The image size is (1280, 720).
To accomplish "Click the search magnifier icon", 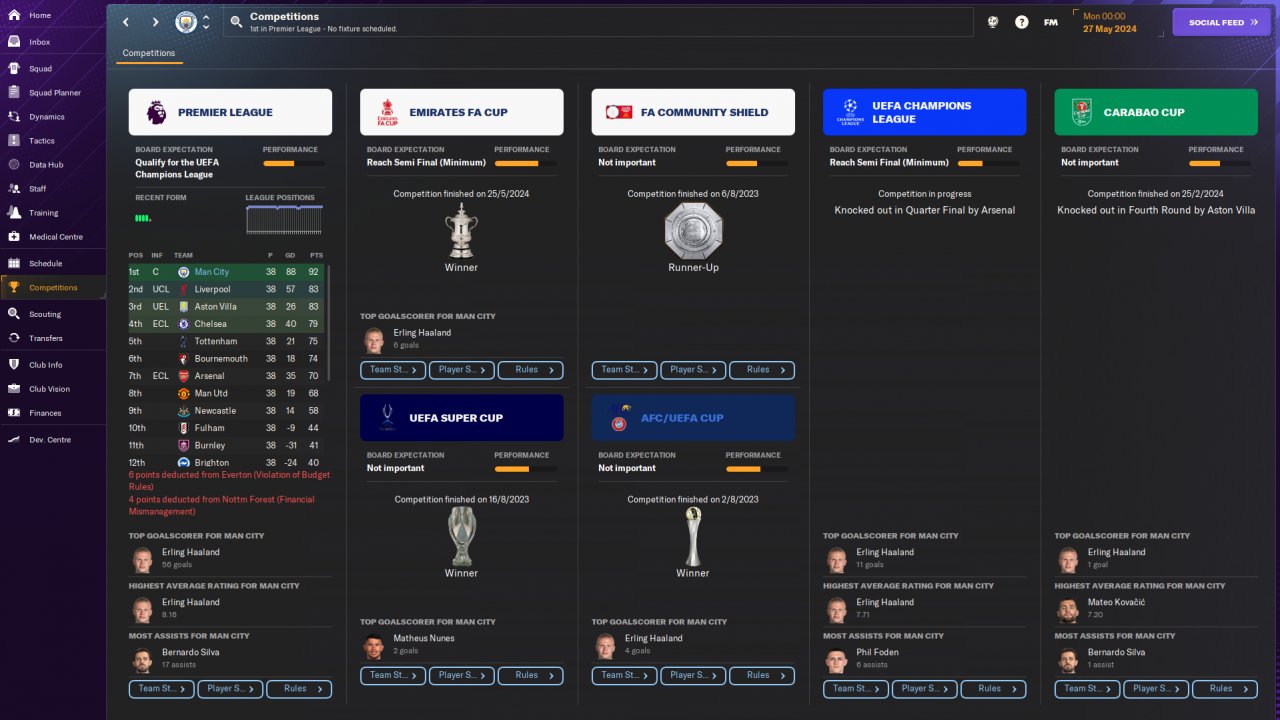I will pos(236,21).
